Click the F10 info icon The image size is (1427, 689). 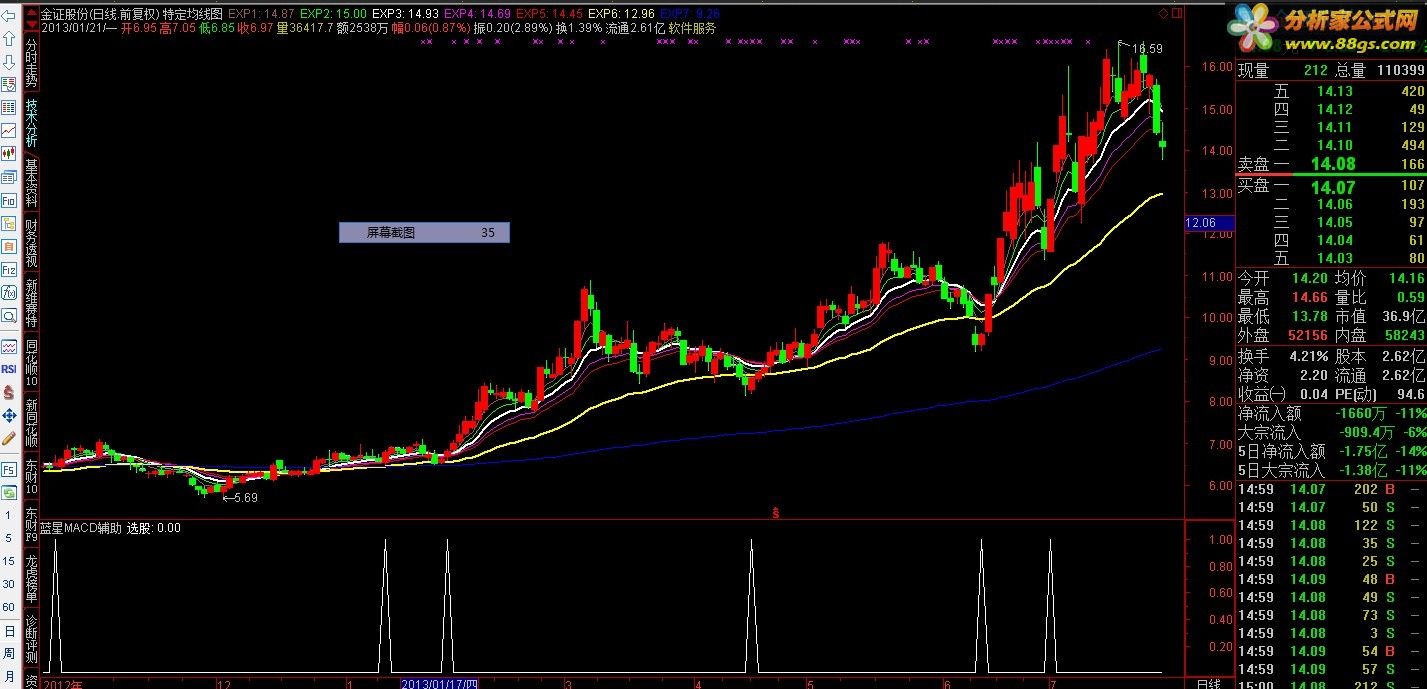[x=8, y=200]
